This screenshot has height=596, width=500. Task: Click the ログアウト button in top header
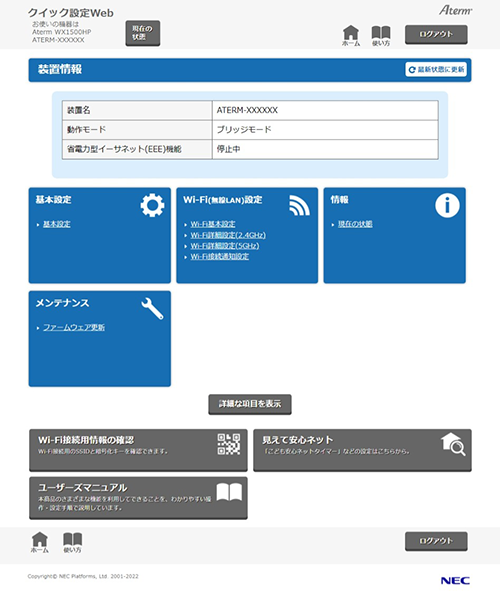pos(436,35)
